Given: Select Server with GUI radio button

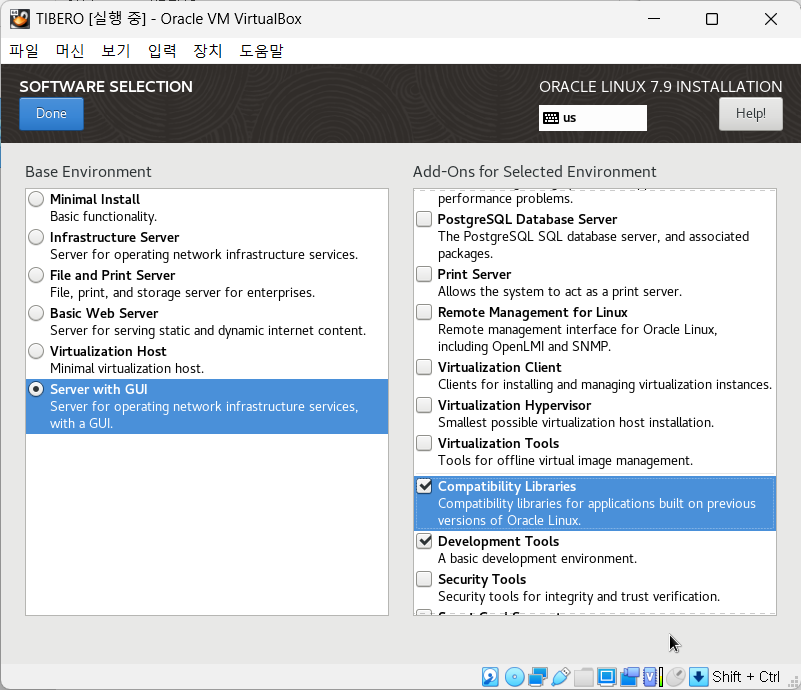Looking at the screenshot, I should click(36, 389).
